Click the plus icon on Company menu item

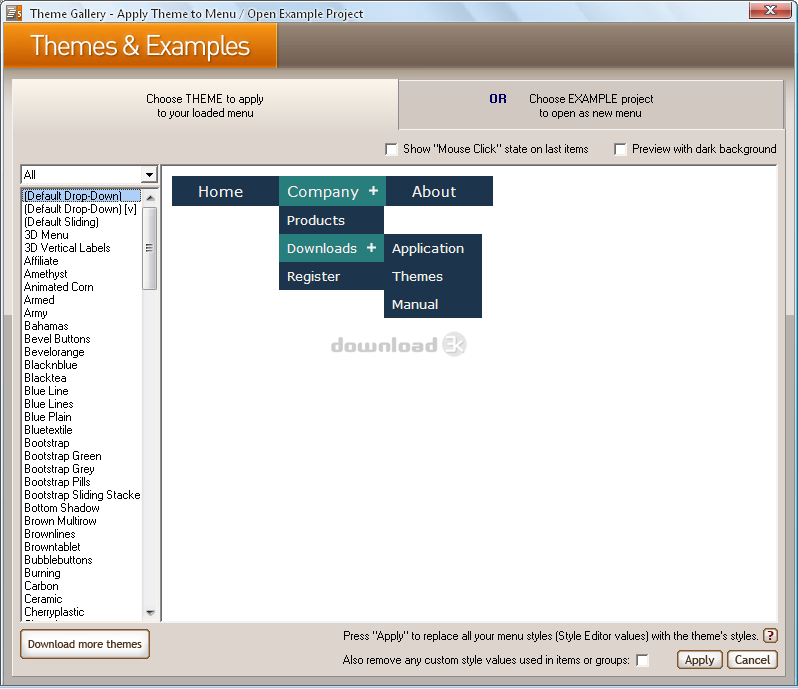click(373, 191)
